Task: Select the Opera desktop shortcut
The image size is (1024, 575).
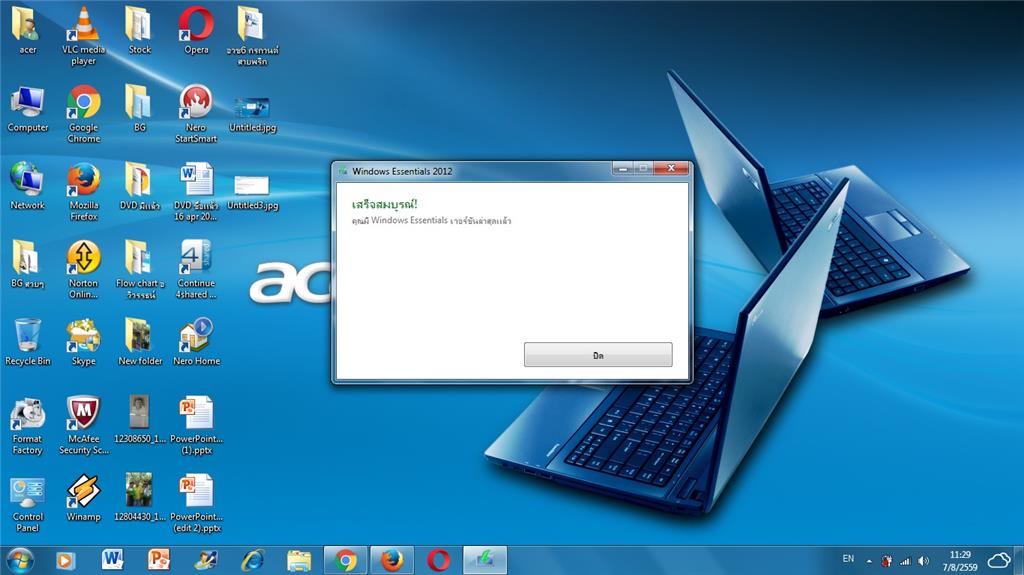Action: point(196,31)
